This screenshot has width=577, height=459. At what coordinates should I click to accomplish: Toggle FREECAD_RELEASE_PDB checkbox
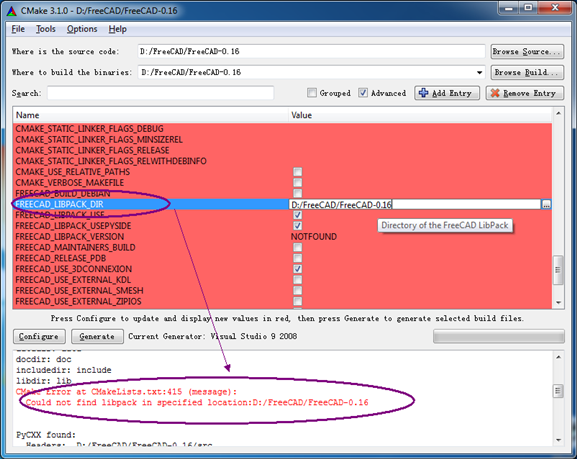(x=297, y=258)
